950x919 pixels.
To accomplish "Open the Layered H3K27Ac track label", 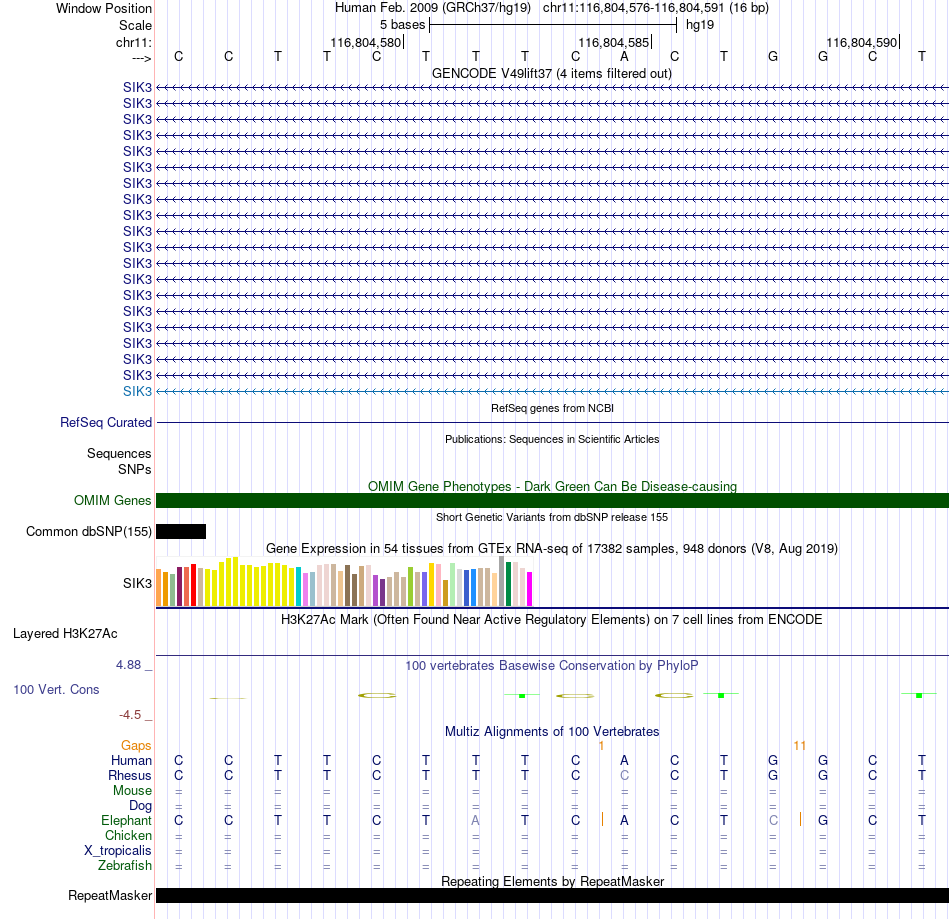I will [x=65, y=634].
